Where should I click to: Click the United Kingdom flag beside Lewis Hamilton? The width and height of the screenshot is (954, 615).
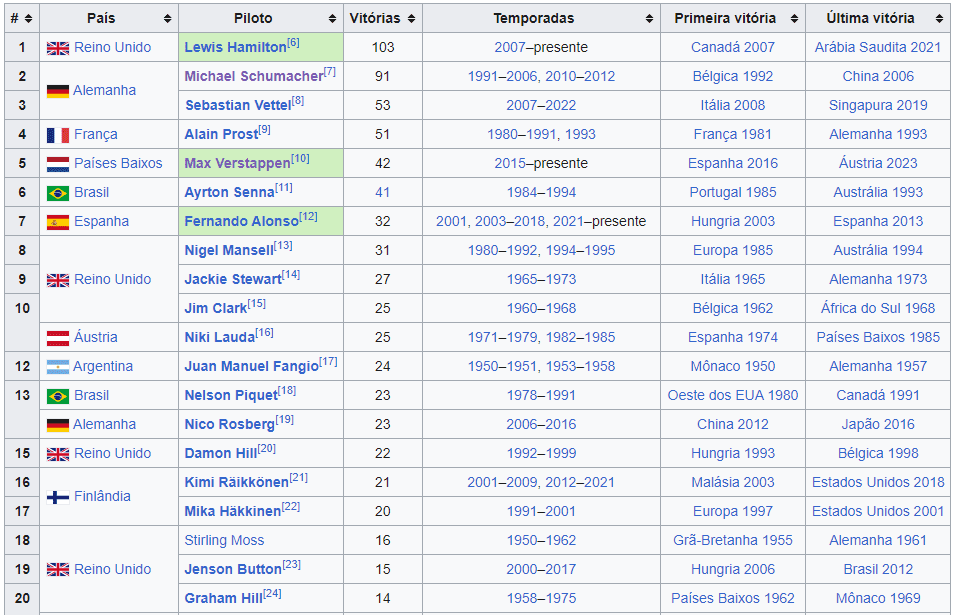click(x=57, y=48)
